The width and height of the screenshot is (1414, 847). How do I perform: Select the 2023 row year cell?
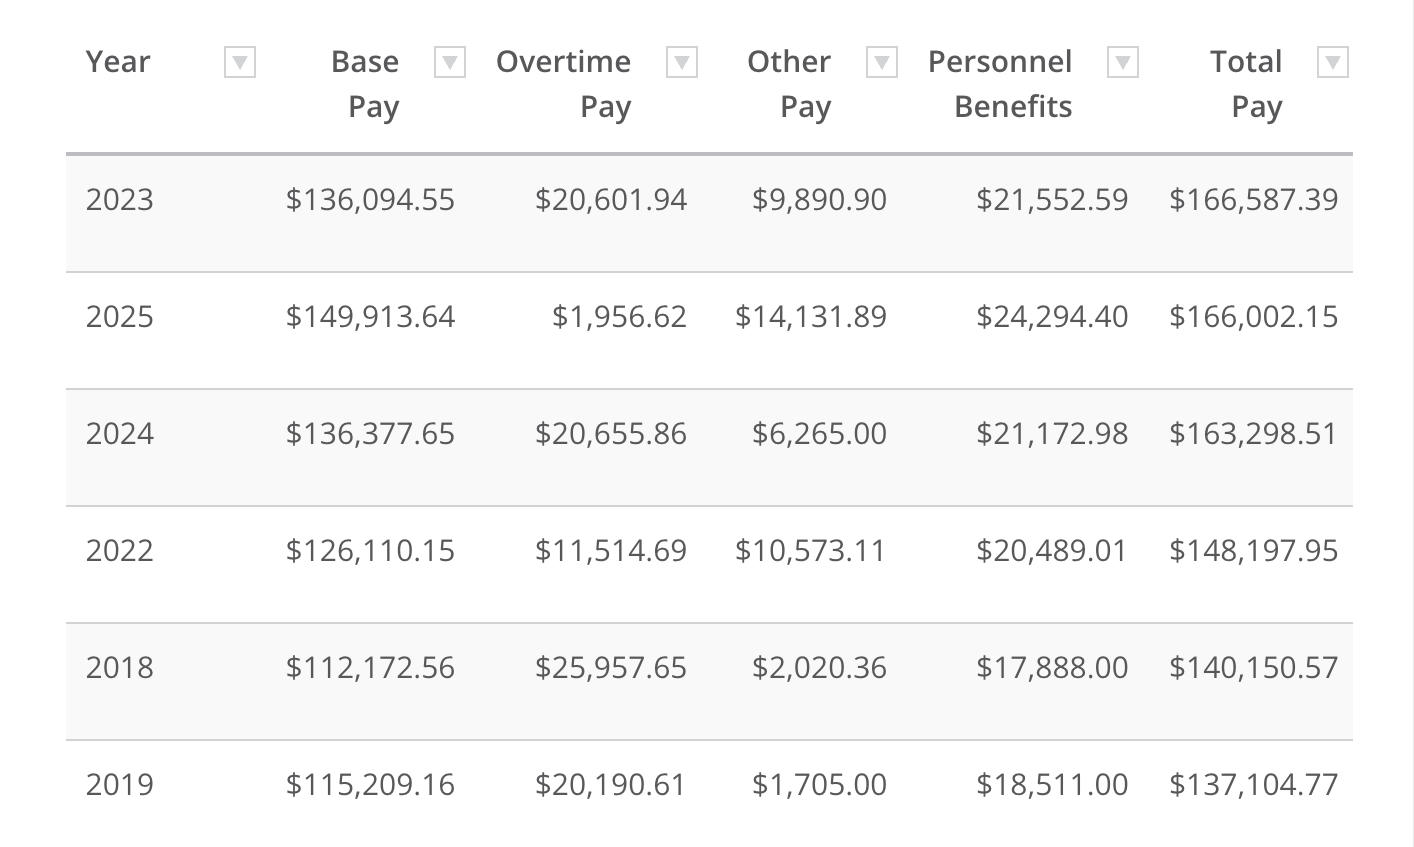point(120,200)
